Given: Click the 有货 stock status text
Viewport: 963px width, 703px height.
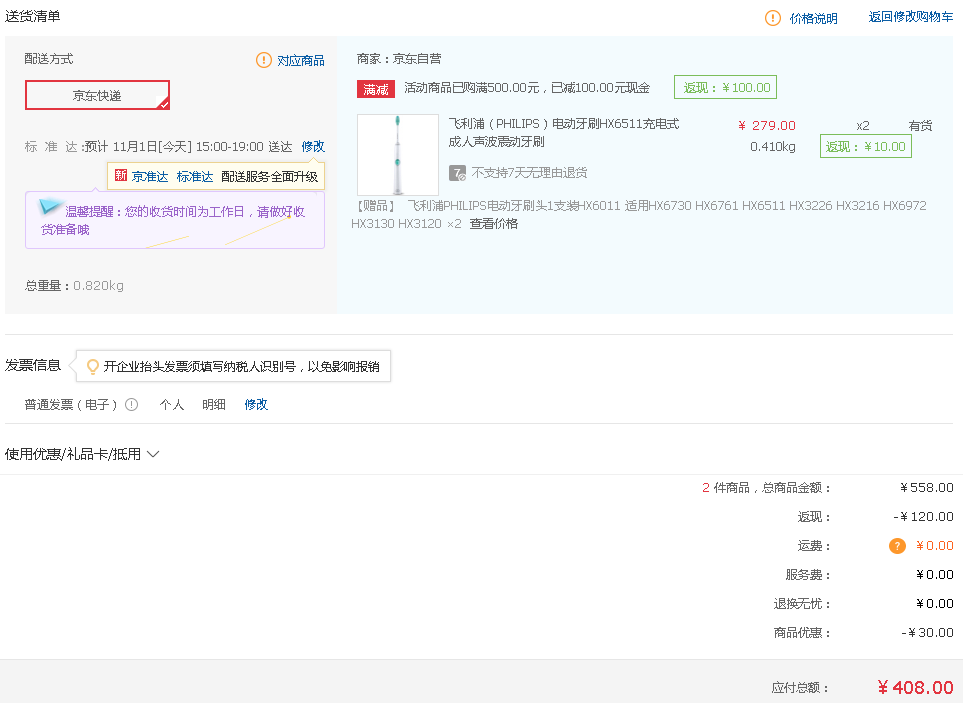Looking at the screenshot, I should click(921, 126).
